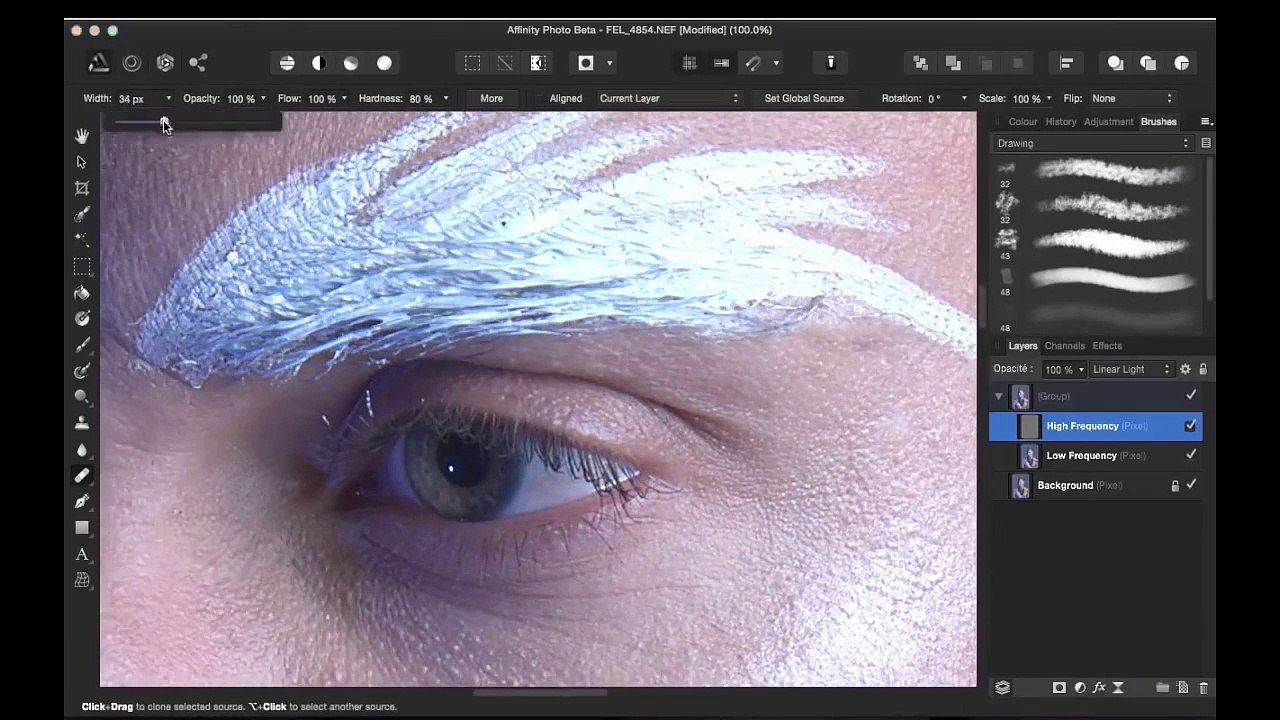Viewport: 1280px width, 720px height.
Task: Switch to Develop persona
Action: click(165, 63)
